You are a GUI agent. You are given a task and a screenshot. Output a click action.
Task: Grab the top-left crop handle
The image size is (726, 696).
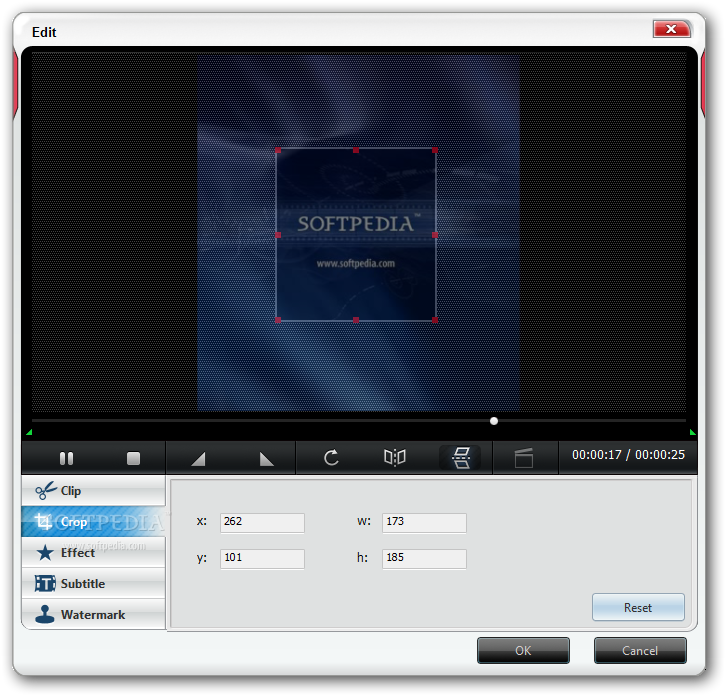click(x=278, y=150)
